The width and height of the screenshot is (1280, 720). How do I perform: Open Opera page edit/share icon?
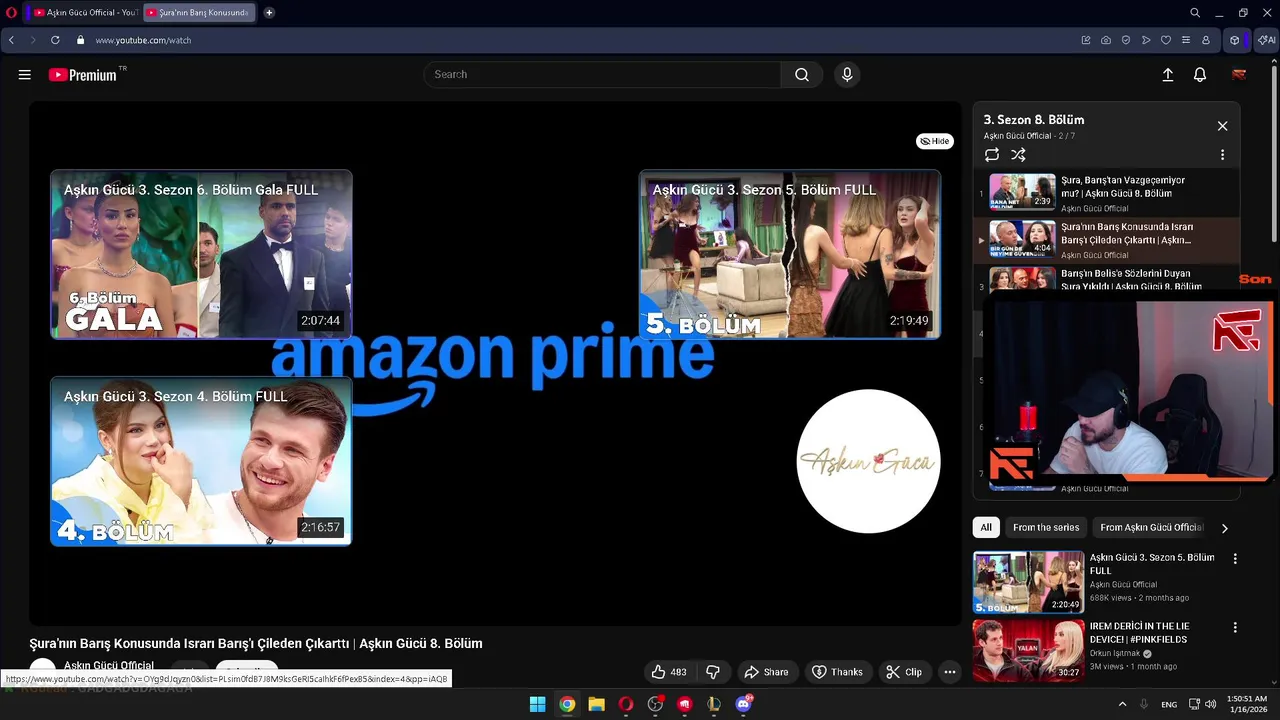click(x=1086, y=40)
